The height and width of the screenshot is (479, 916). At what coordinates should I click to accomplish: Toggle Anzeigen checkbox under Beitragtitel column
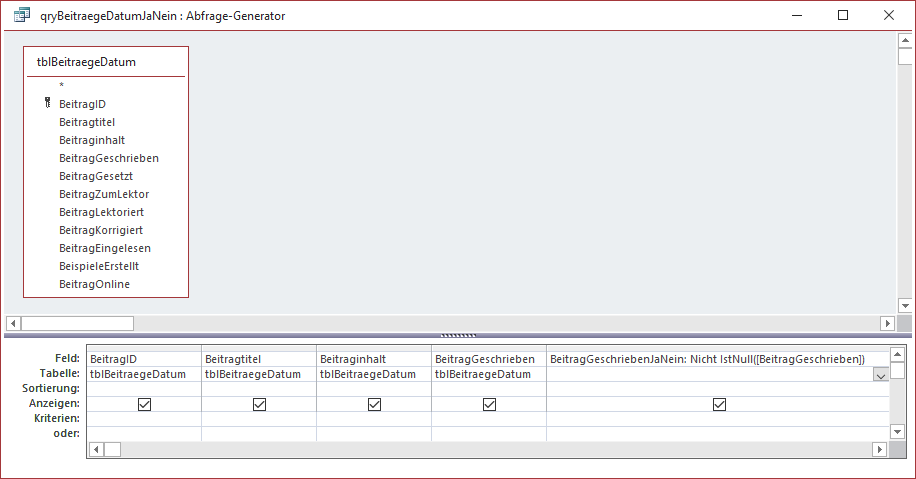tap(259, 404)
